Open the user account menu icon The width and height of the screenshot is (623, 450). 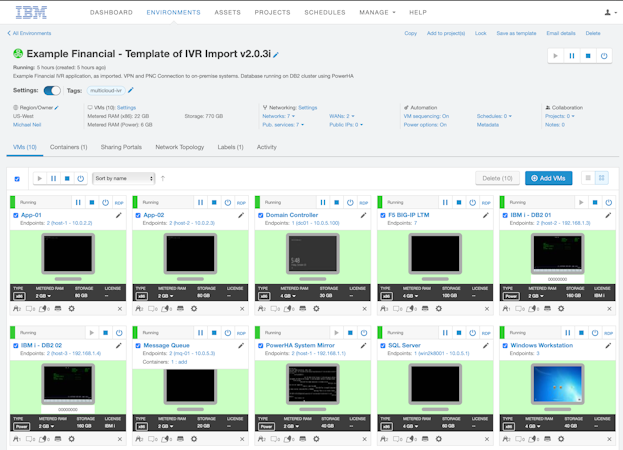click(x=610, y=12)
